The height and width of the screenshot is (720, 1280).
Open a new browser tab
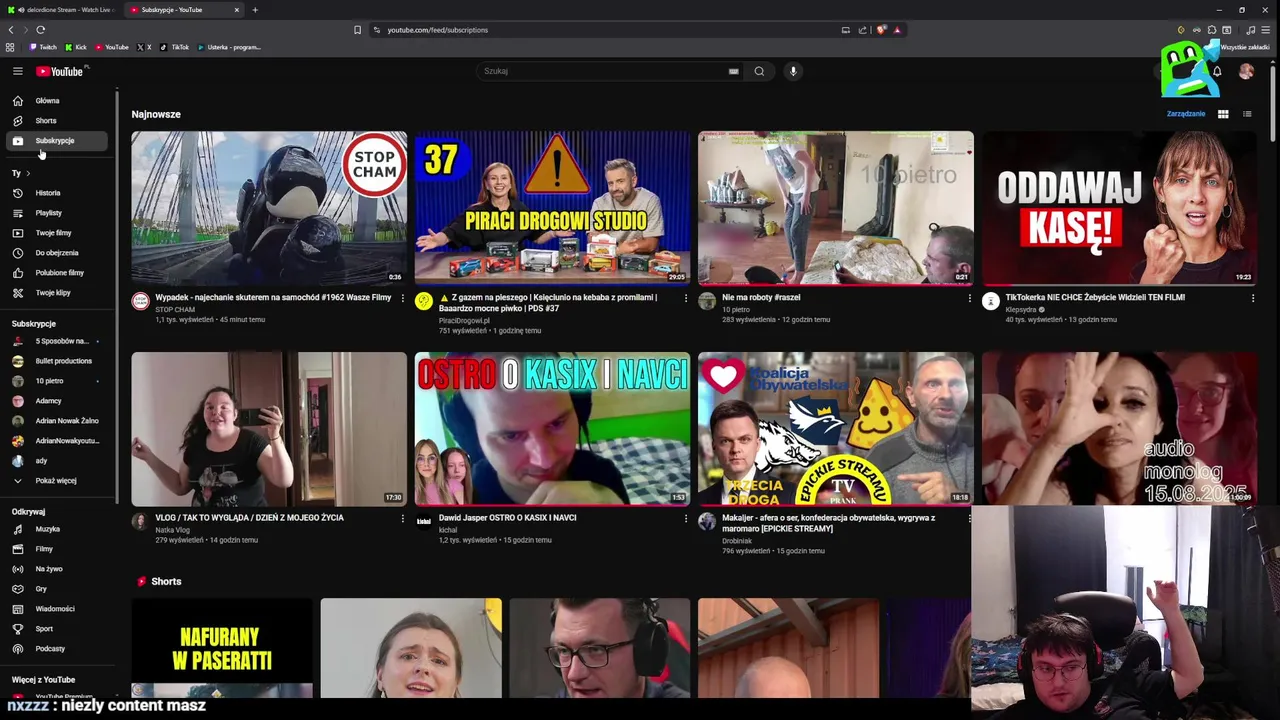255,10
